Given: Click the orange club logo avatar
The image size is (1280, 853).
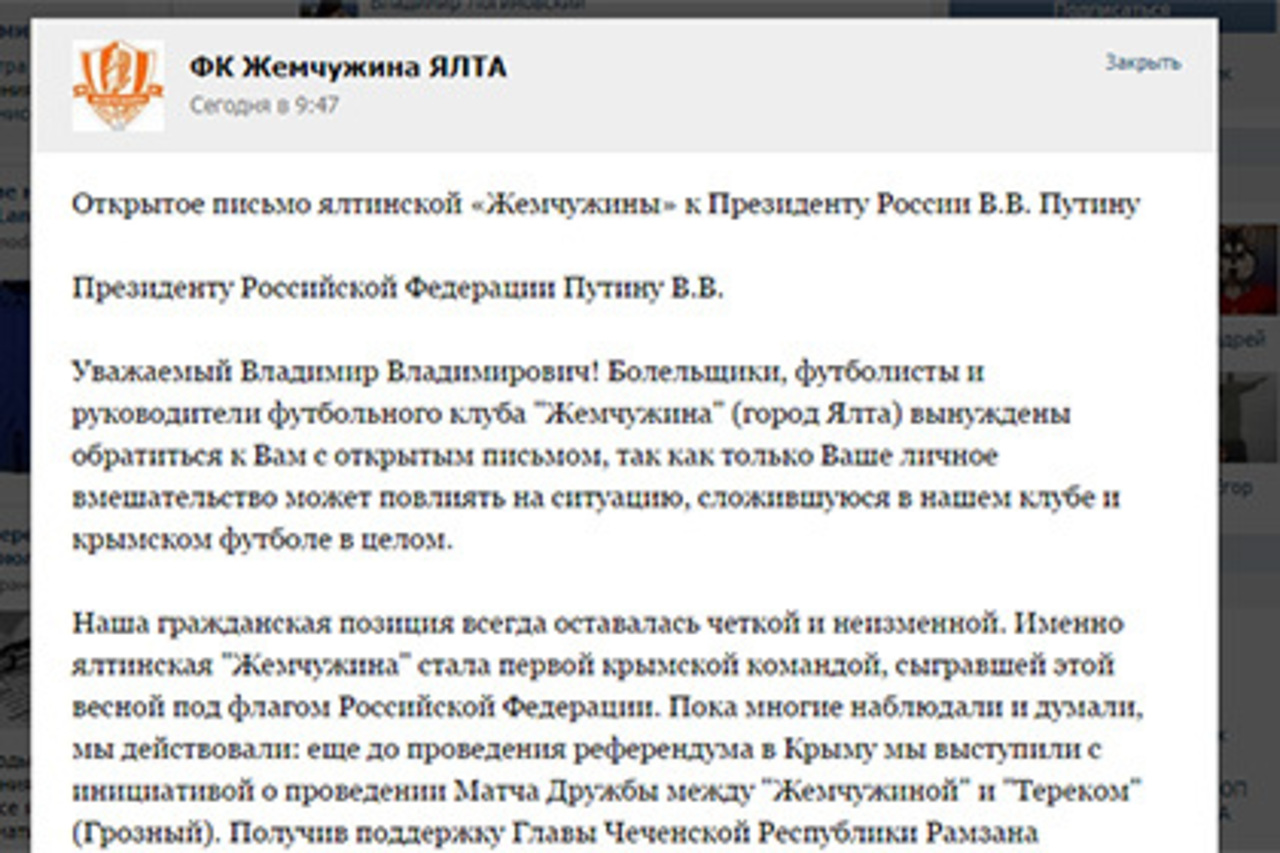Looking at the screenshot, I should click(118, 85).
